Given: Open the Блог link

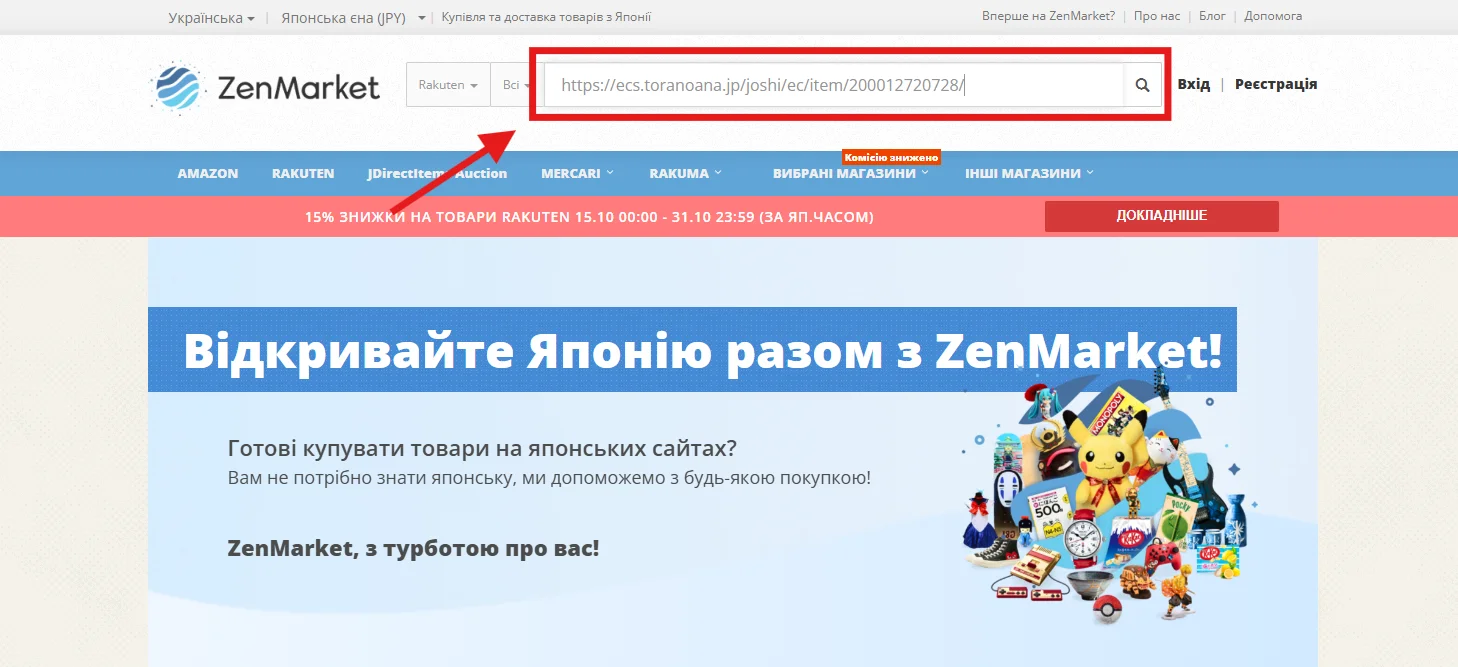Looking at the screenshot, I should point(1212,16).
